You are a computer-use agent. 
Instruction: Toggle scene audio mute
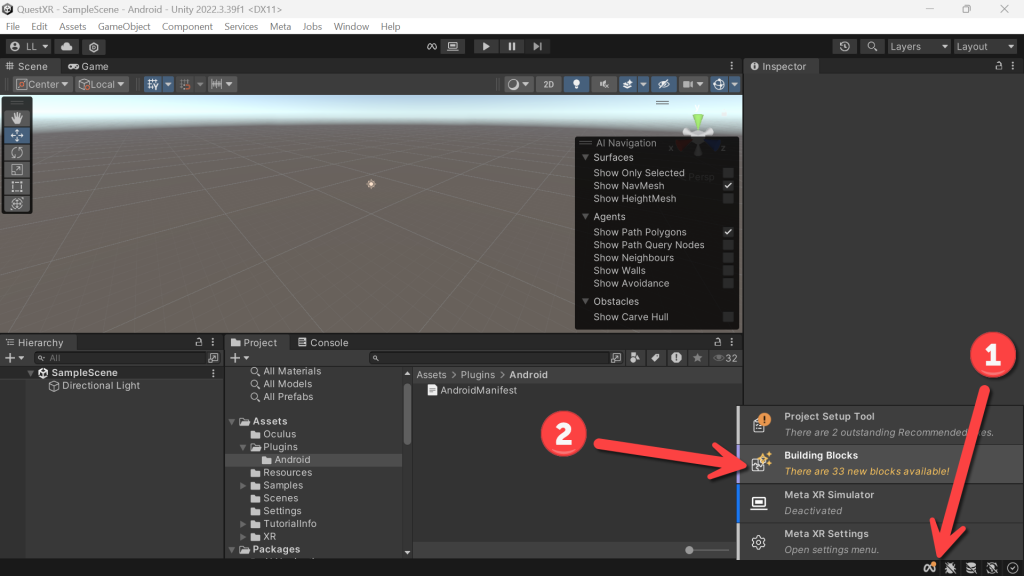coord(604,84)
